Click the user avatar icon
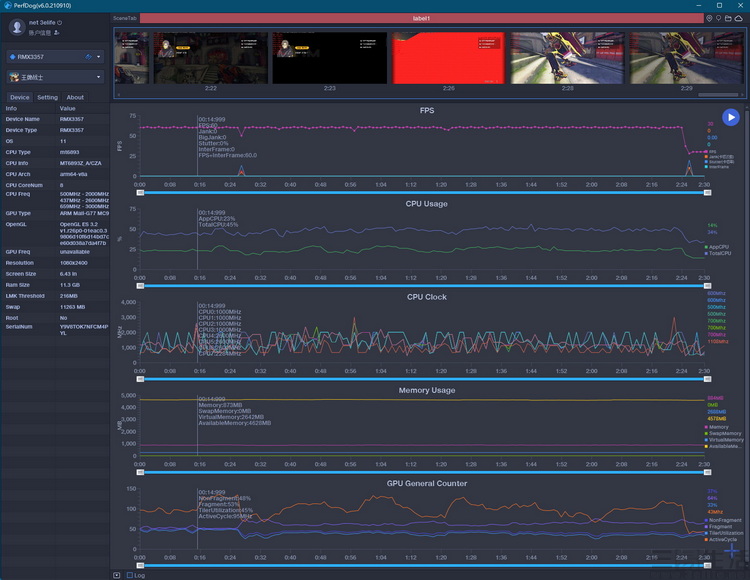 [x=17, y=27]
